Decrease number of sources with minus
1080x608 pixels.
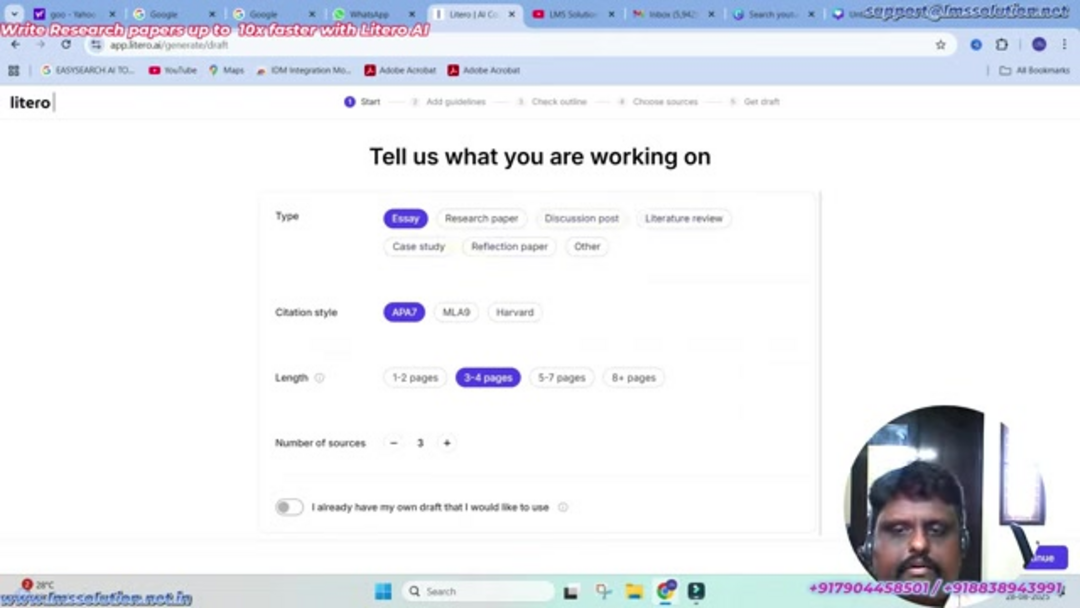coord(393,443)
